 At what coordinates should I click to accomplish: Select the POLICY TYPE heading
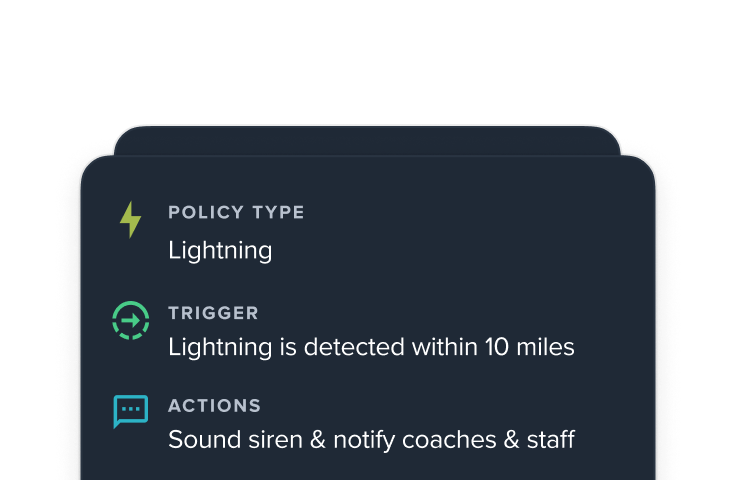[x=236, y=213]
